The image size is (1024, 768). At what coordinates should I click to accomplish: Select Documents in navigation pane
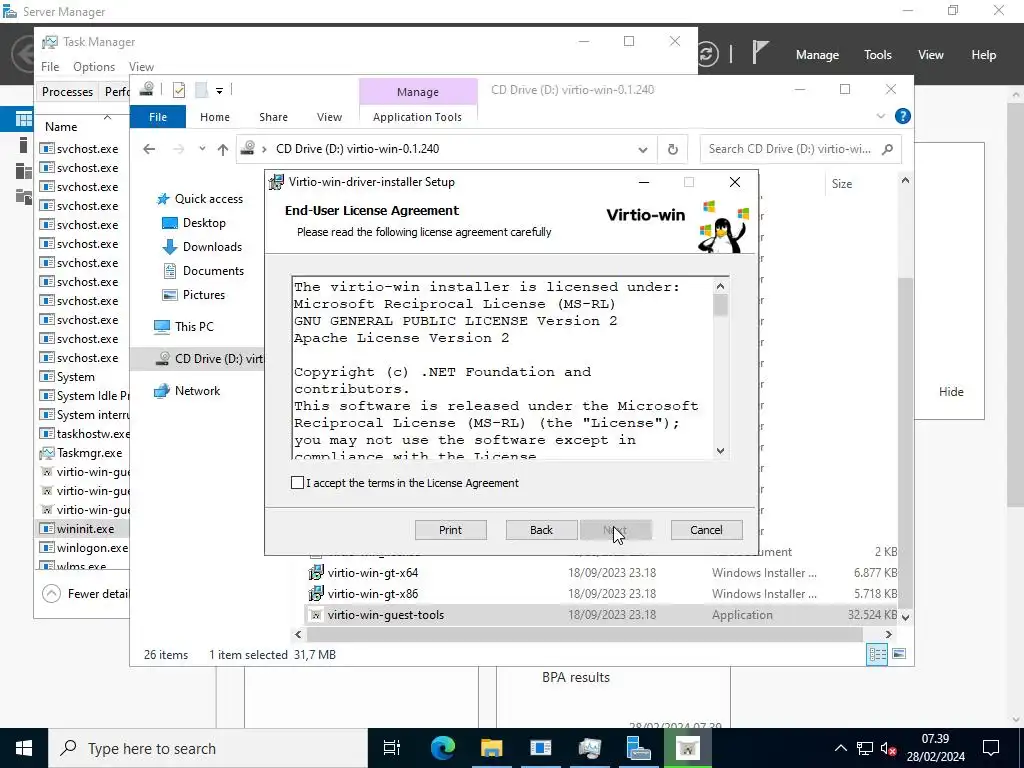202,270
